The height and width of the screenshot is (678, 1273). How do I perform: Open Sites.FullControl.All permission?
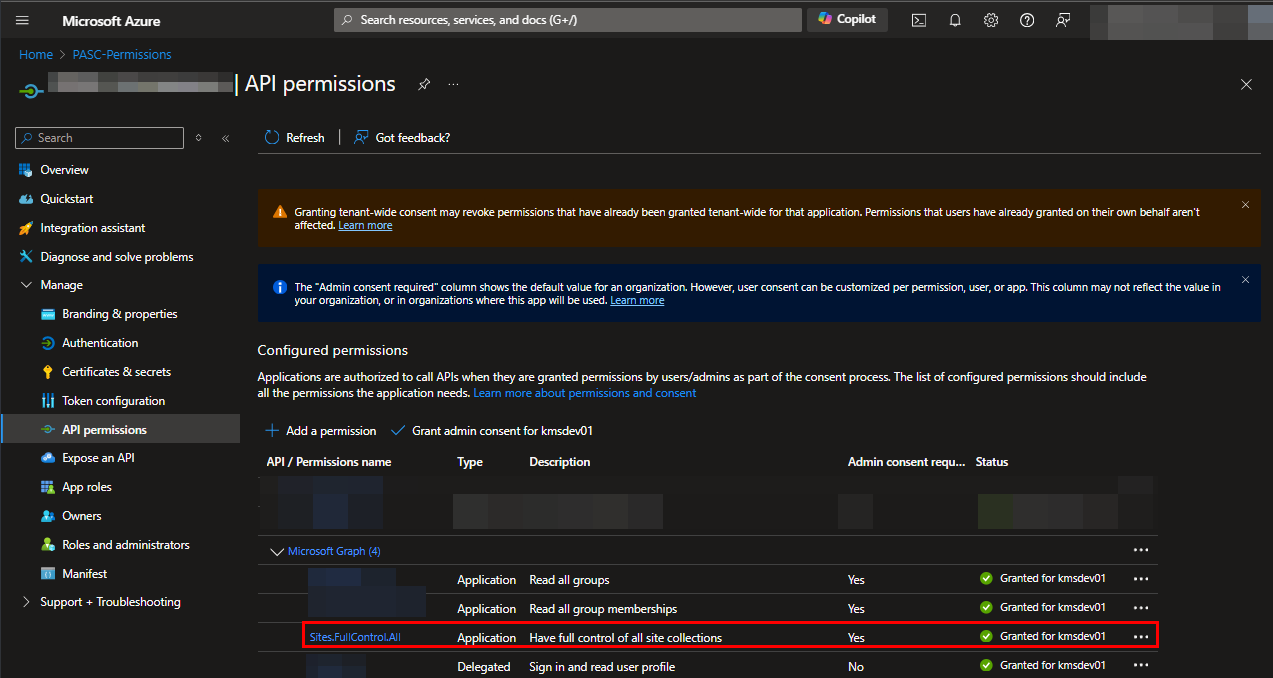(x=356, y=638)
